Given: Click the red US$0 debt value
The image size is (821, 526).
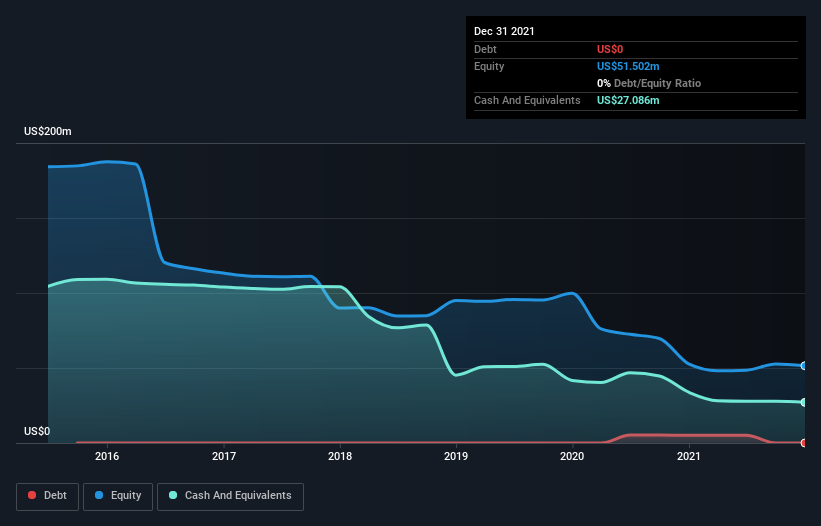Looking at the screenshot, I should [x=610, y=49].
